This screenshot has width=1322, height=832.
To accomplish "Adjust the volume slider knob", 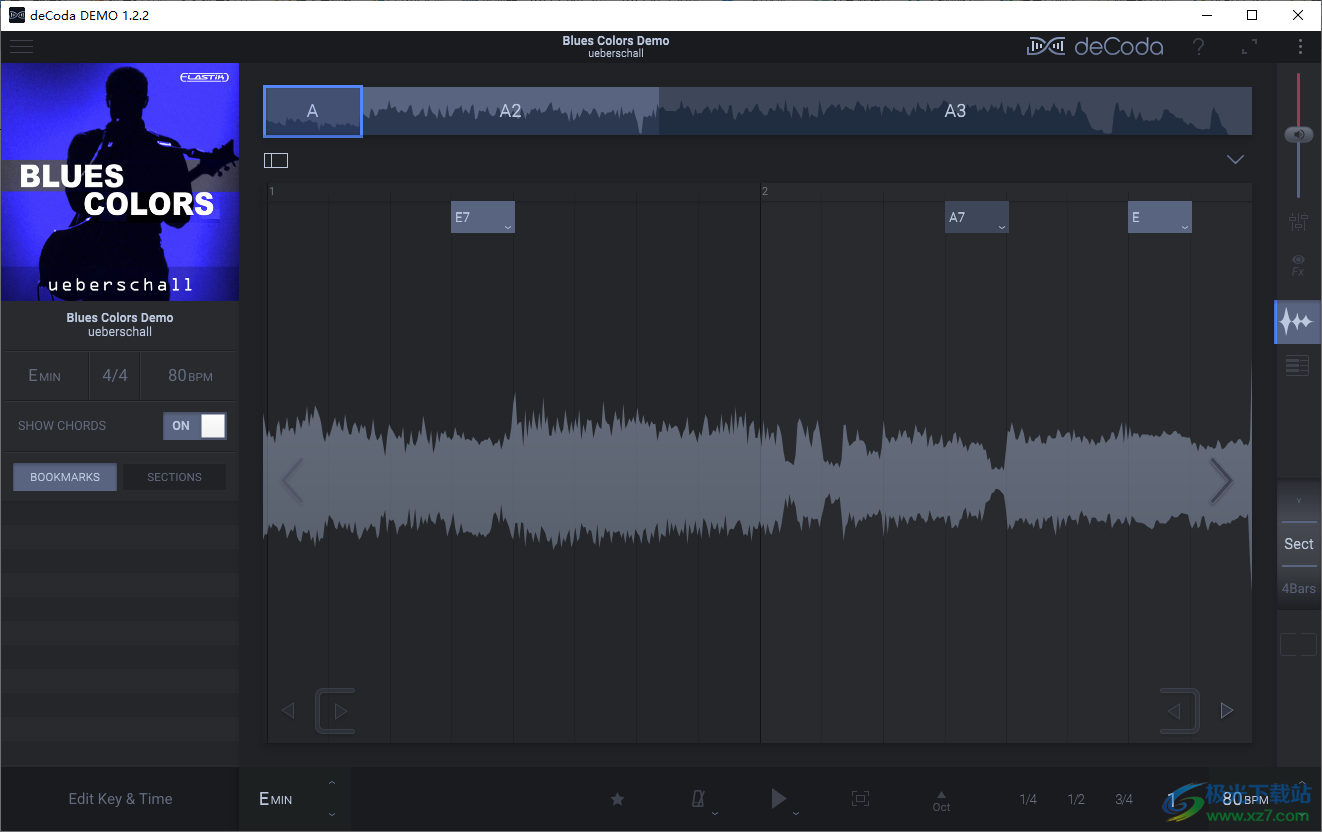I will (x=1298, y=134).
